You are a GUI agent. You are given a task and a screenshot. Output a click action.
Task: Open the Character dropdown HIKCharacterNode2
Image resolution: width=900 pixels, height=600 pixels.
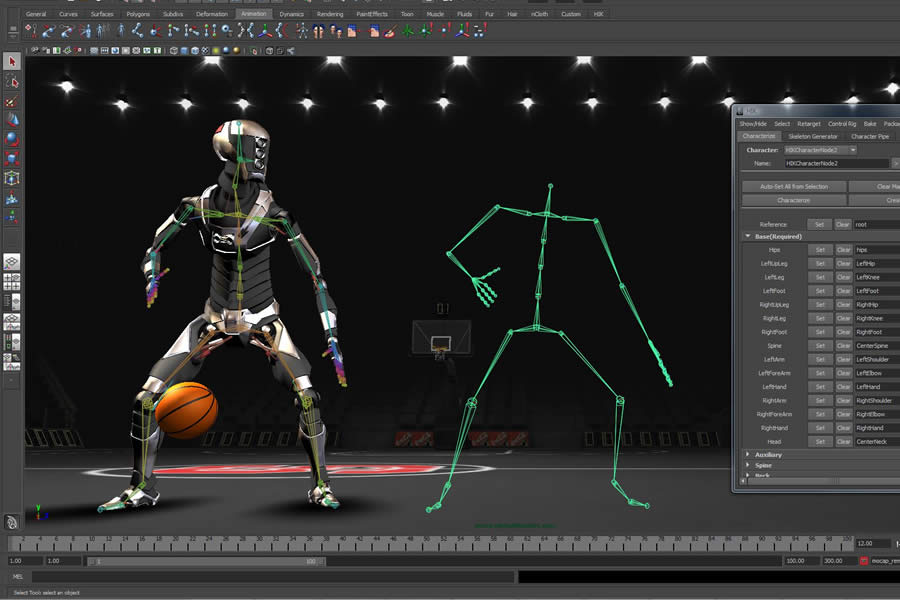pos(819,150)
